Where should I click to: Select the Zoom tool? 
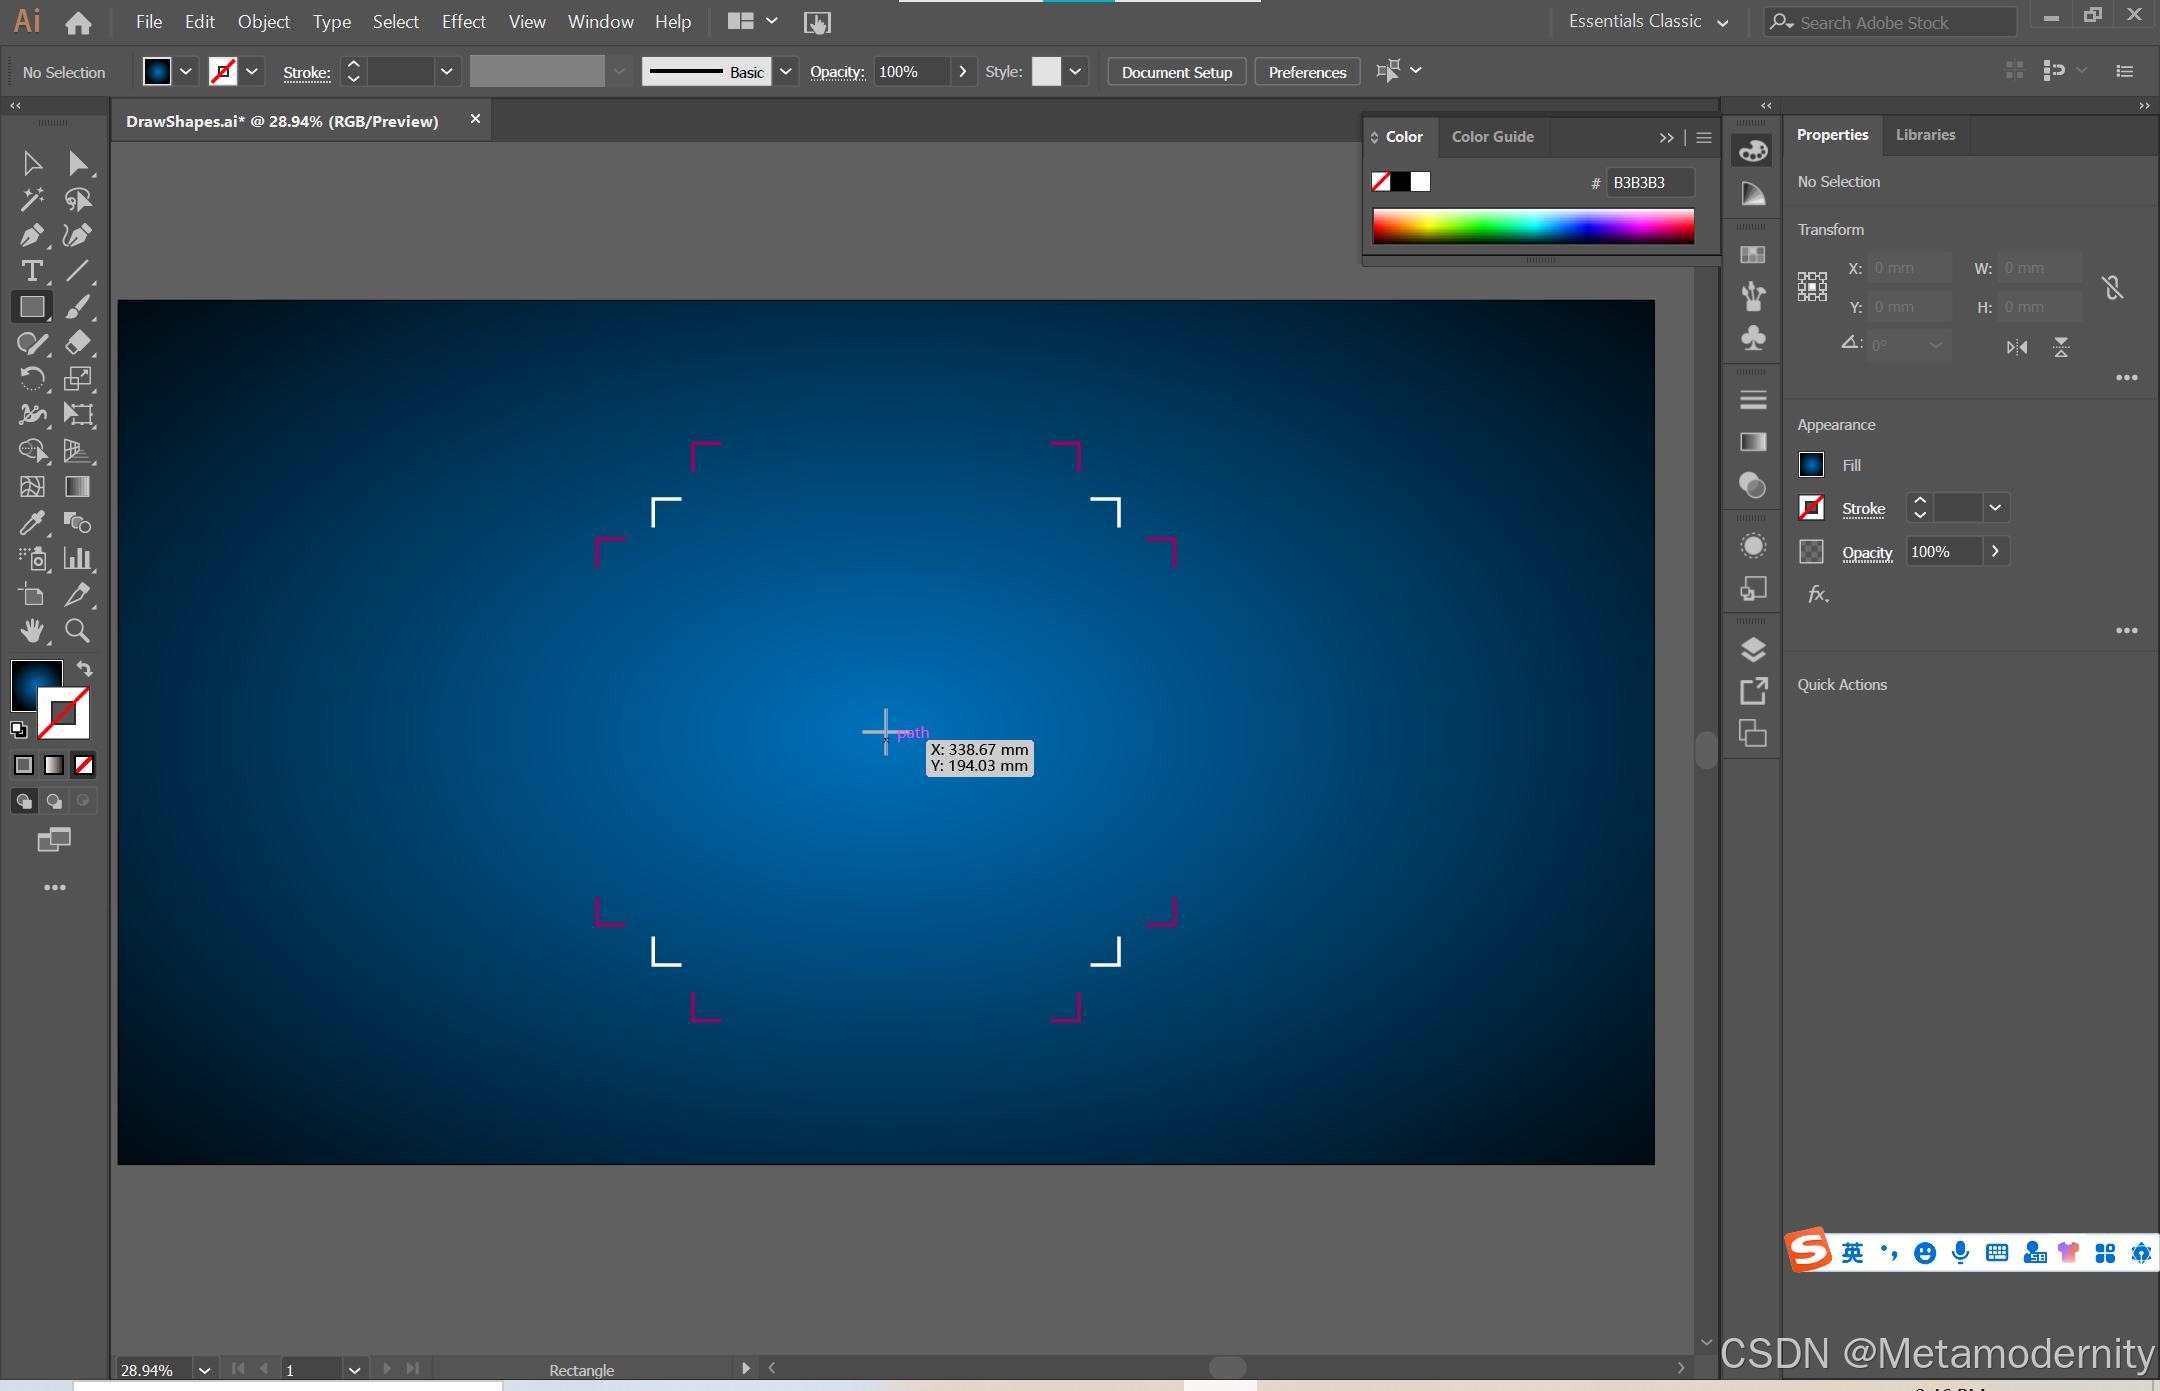point(77,630)
